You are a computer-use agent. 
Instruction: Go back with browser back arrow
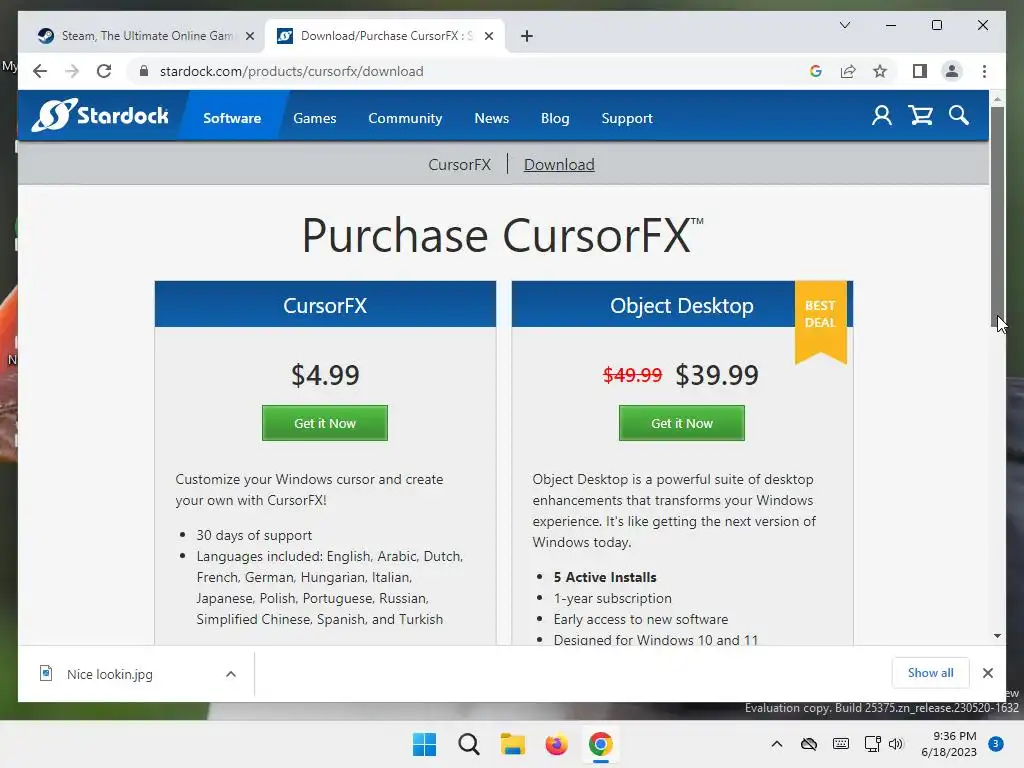pos(40,71)
